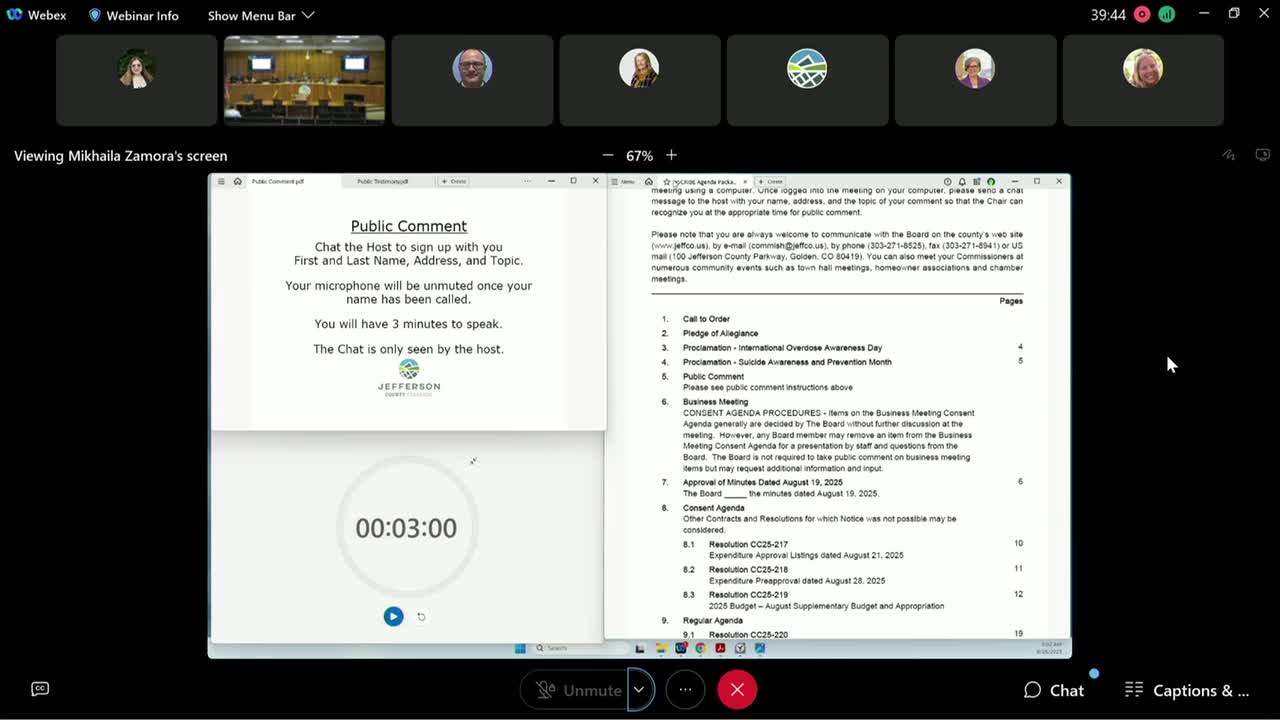Image resolution: width=1280 pixels, height=720 pixels.
Task: Click the Unmute microphone button
Action: tap(578, 690)
